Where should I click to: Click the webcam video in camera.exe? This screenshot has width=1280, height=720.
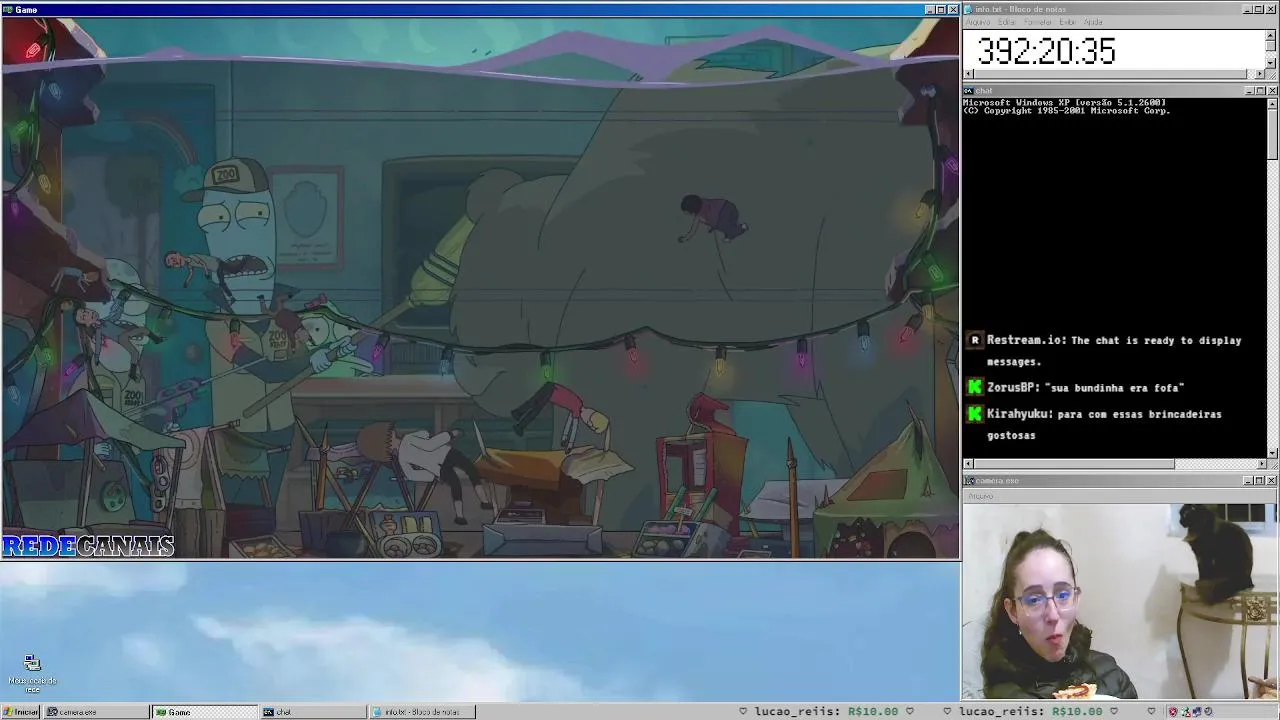pos(1120,601)
